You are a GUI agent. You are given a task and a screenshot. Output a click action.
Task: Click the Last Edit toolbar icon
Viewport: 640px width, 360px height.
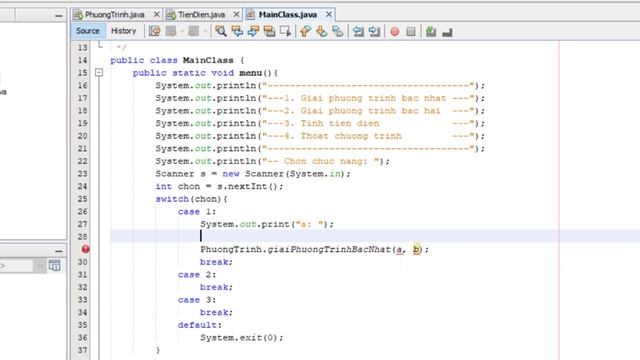(x=154, y=31)
